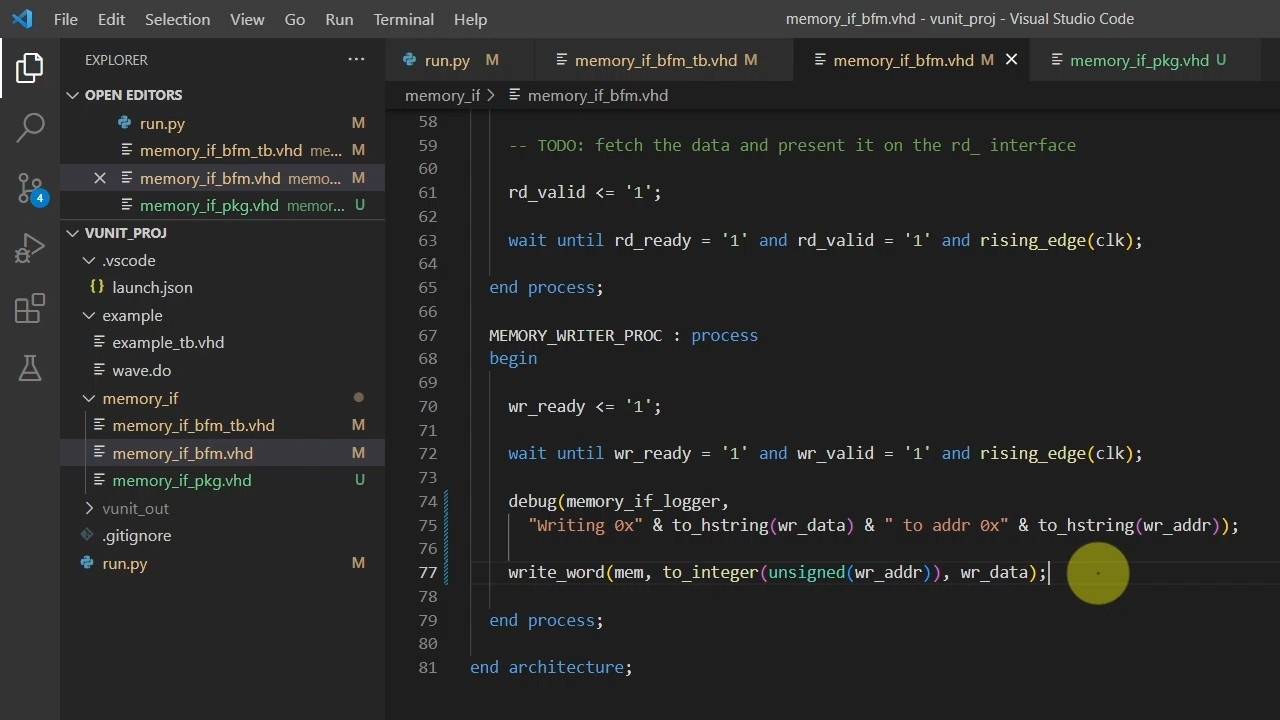Close the memory_if_bfm.vhd editor tab
The image size is (1280, 720).
click(x=1011, y=60)
